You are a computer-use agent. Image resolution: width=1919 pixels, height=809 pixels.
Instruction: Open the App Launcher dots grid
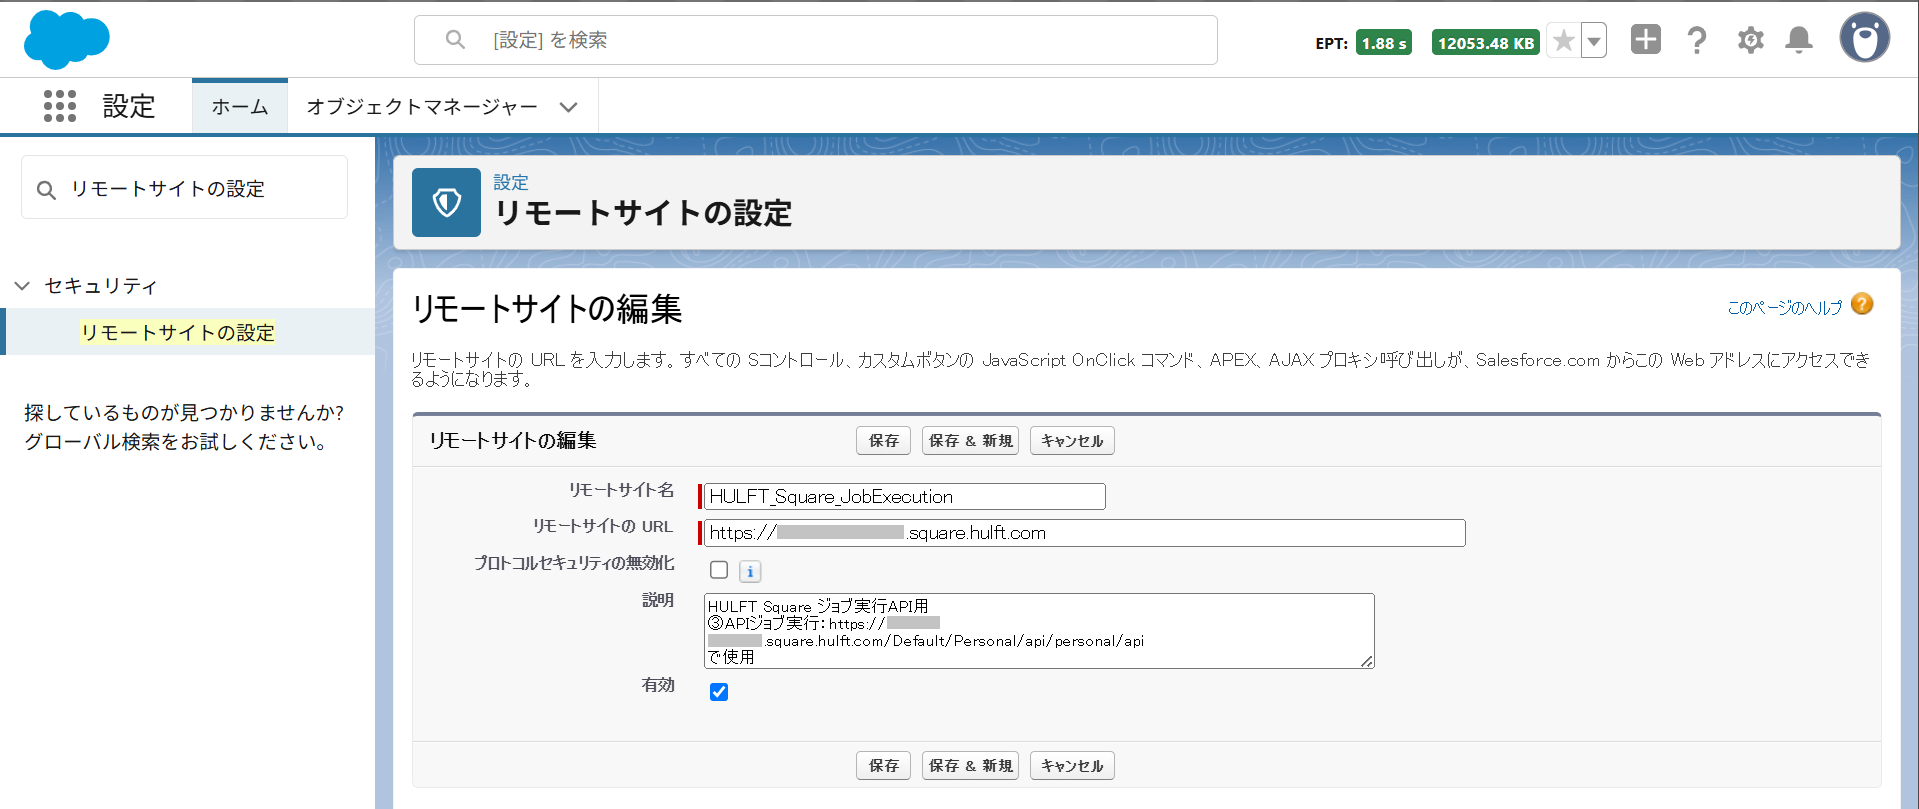coord(60,106)
